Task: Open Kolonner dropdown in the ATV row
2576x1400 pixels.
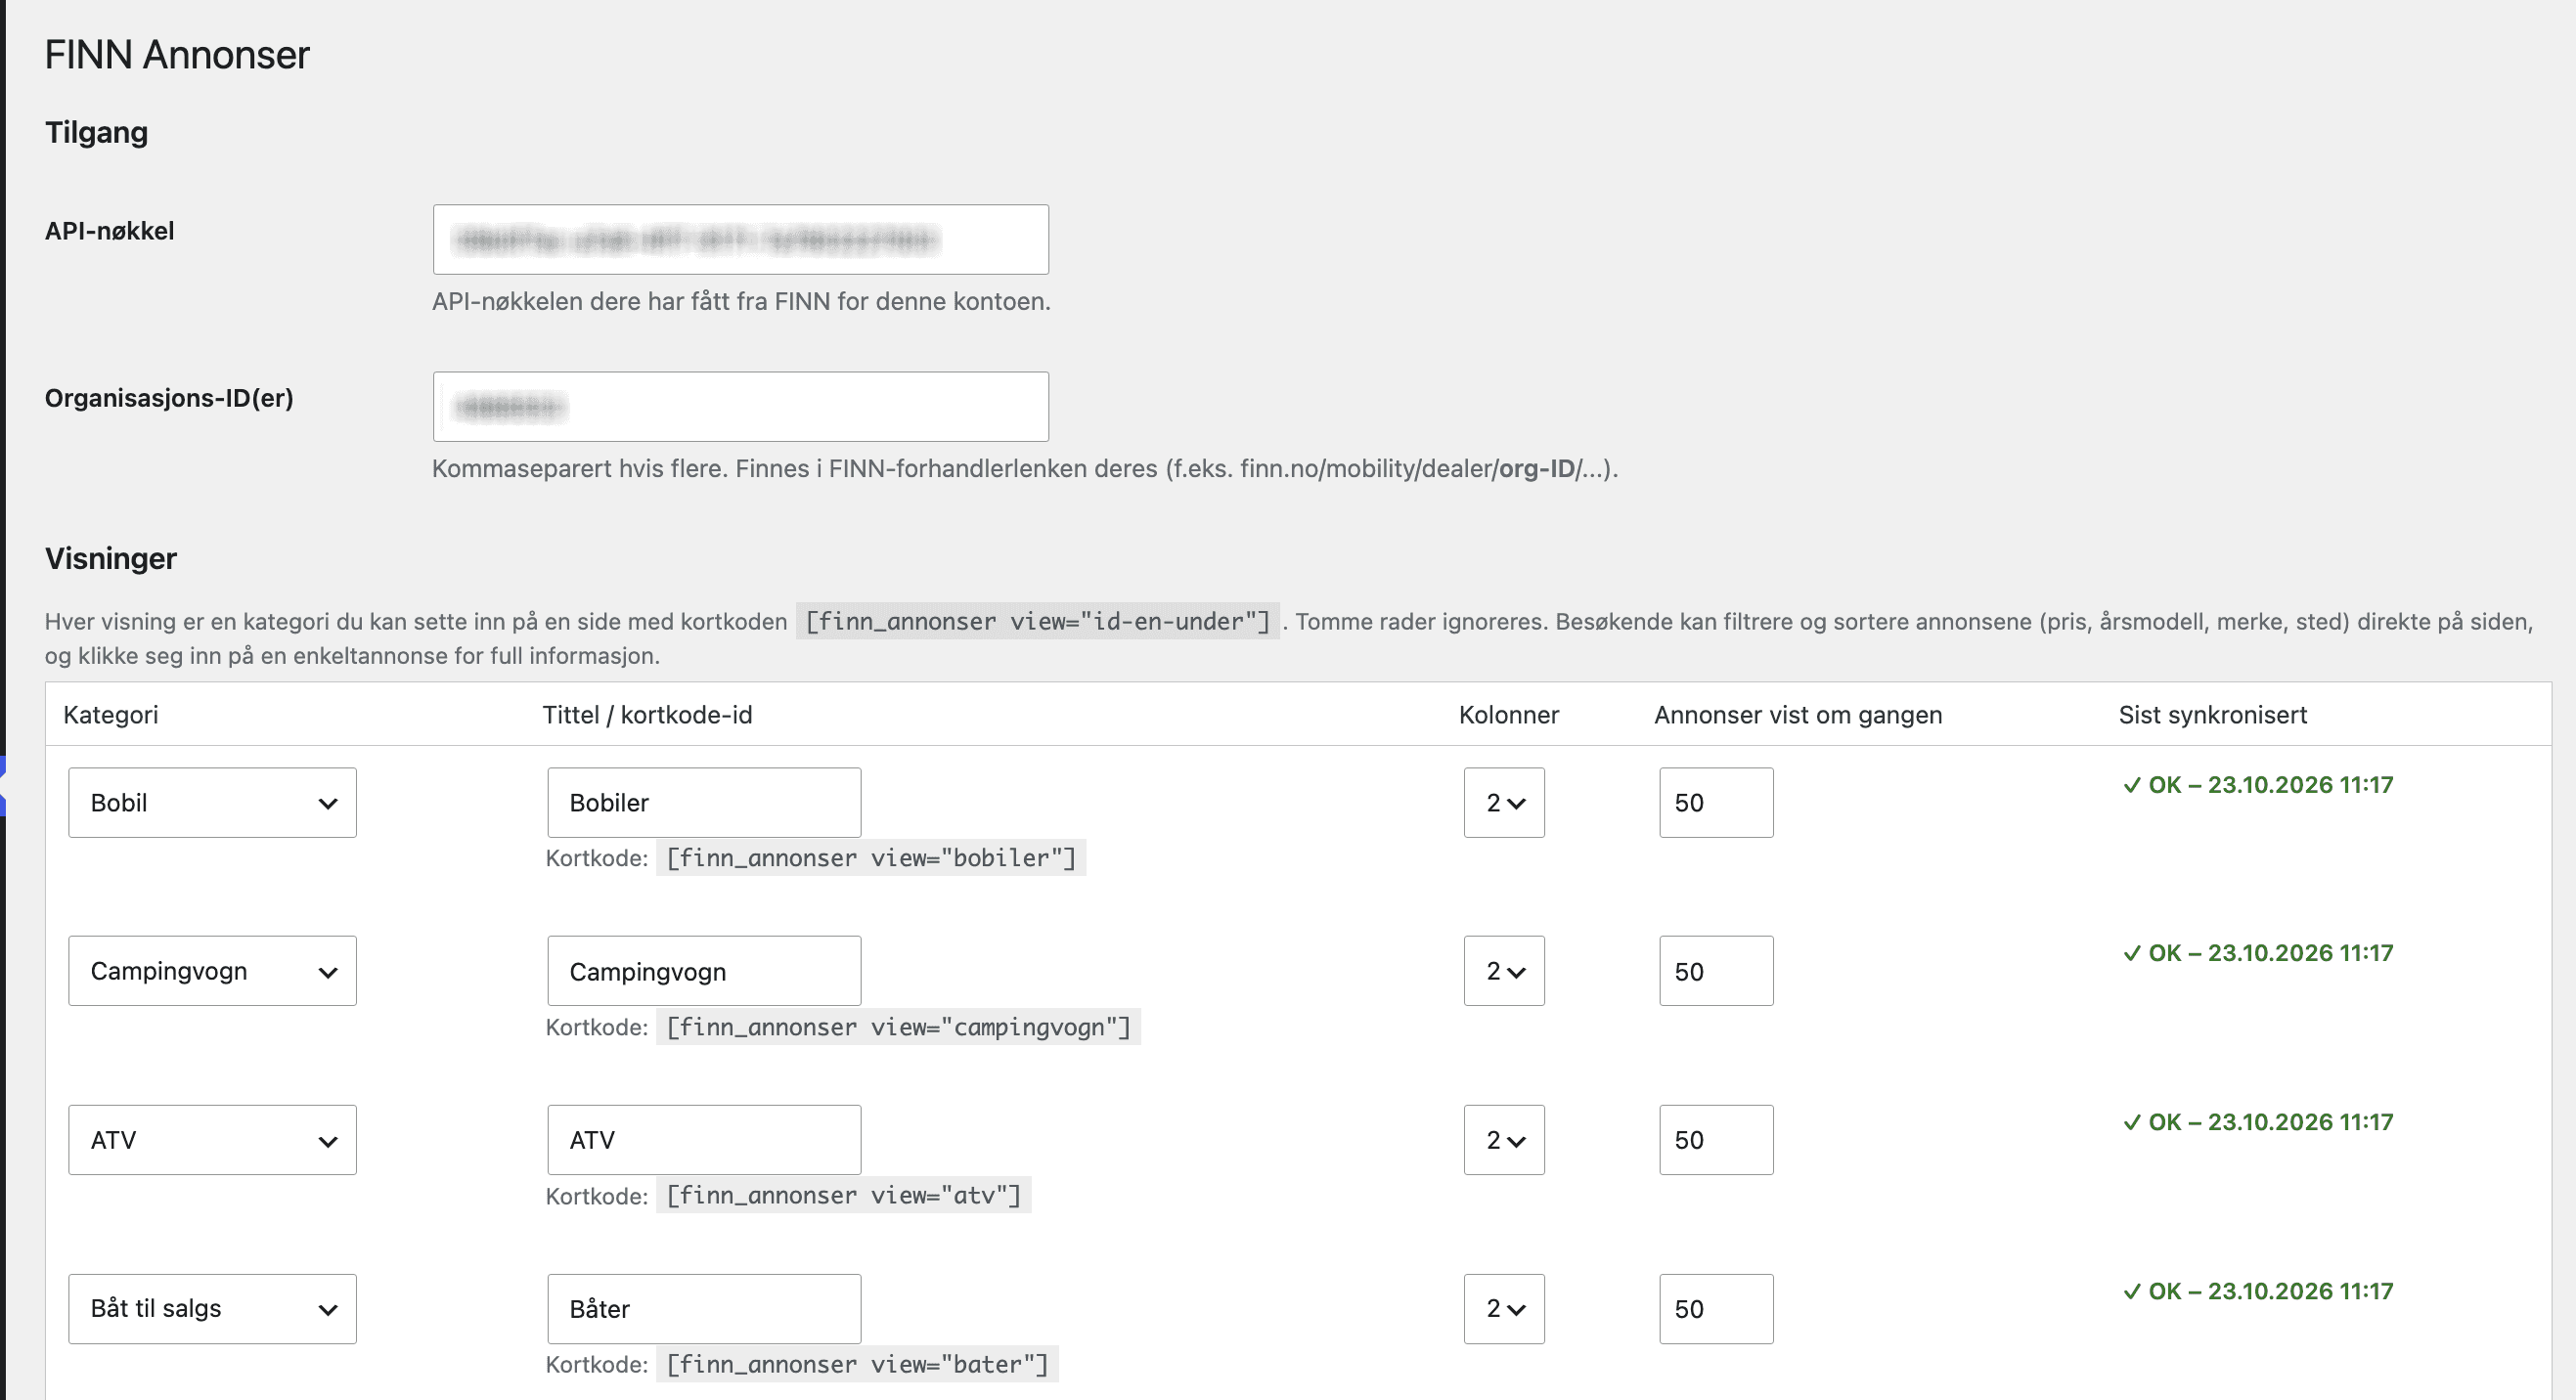Action: click(1504, 1140)
